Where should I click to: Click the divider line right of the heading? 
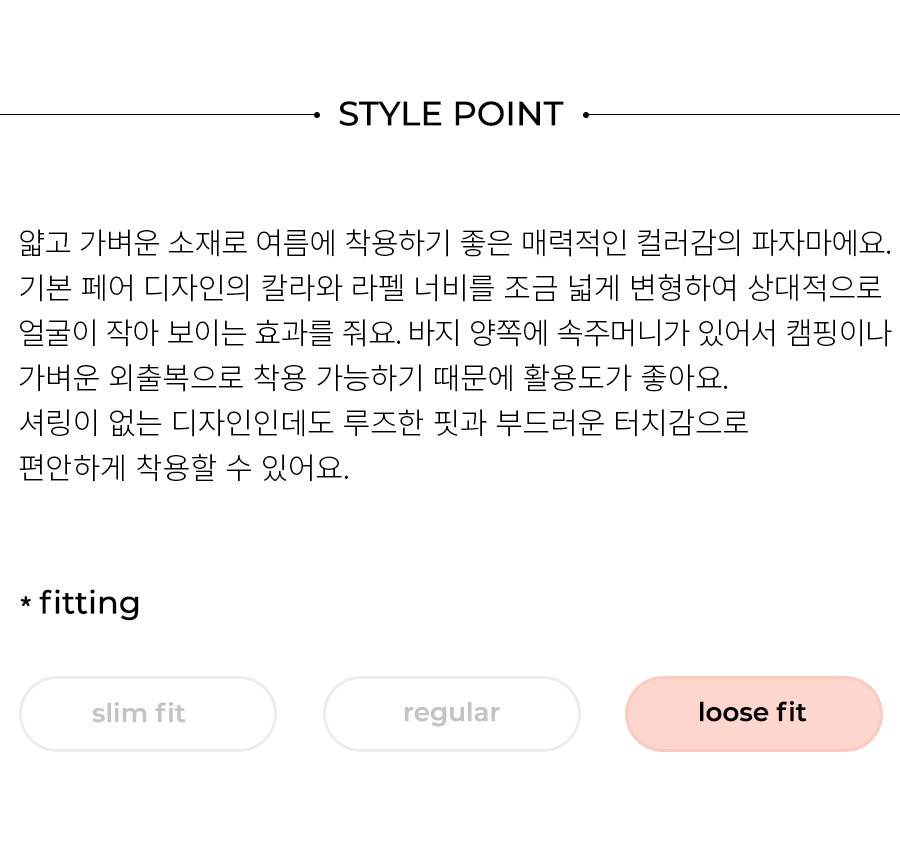744,115
